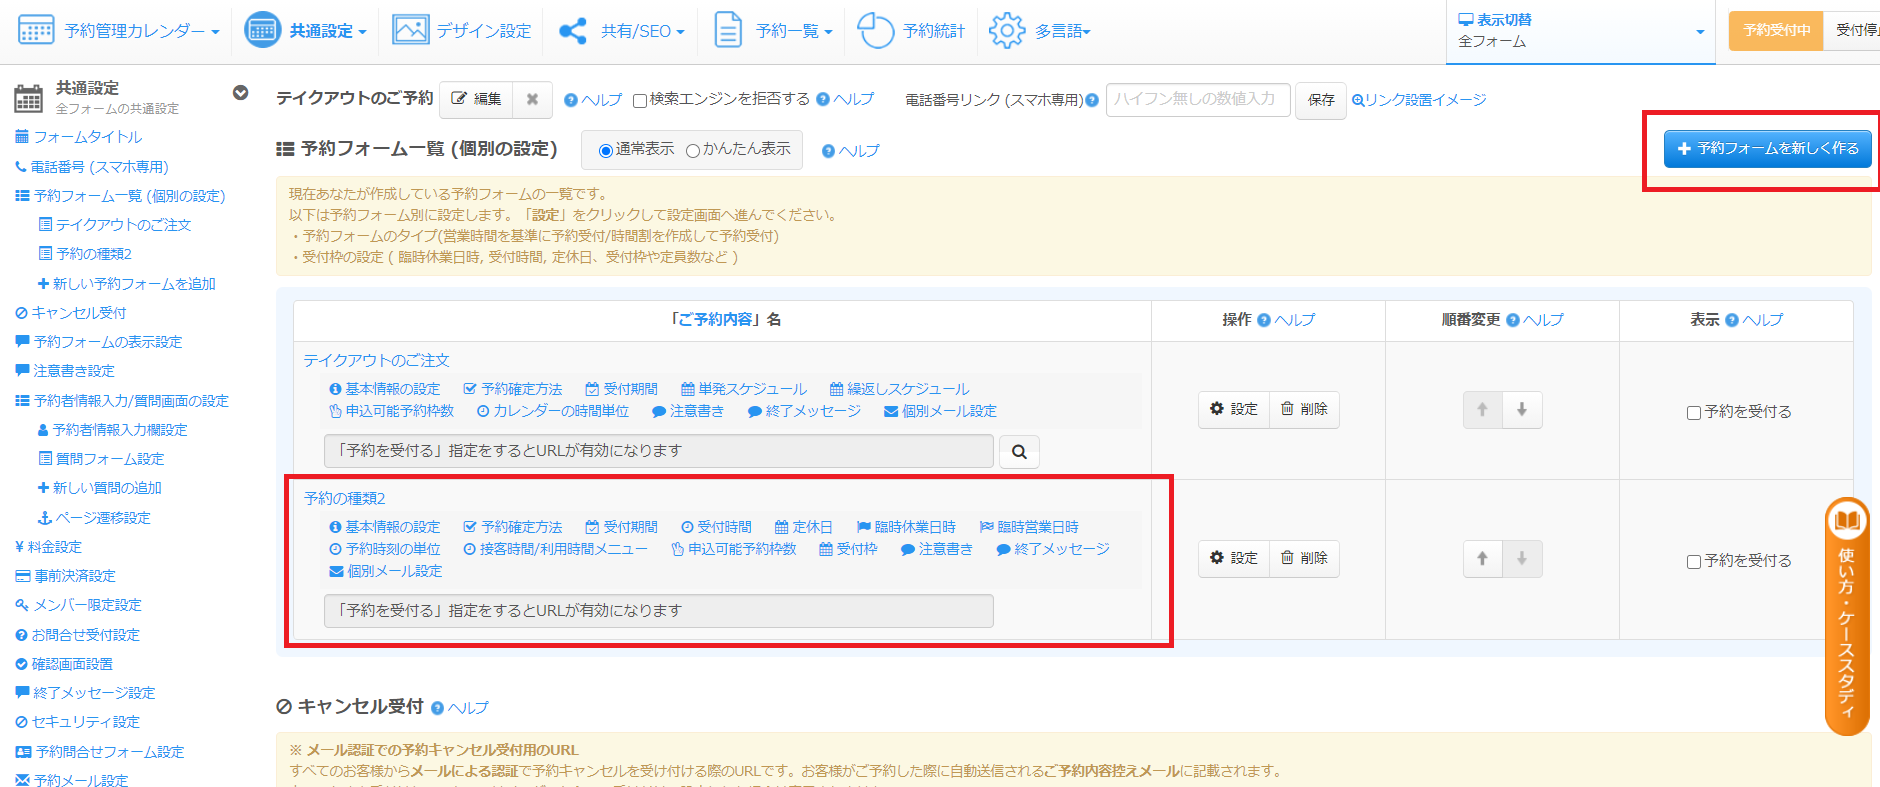The height and width of the screenshot is (787, 1880).
Task: Open 基本情報の設定 for テイクアウトのご注文
Action: point(384,389)
